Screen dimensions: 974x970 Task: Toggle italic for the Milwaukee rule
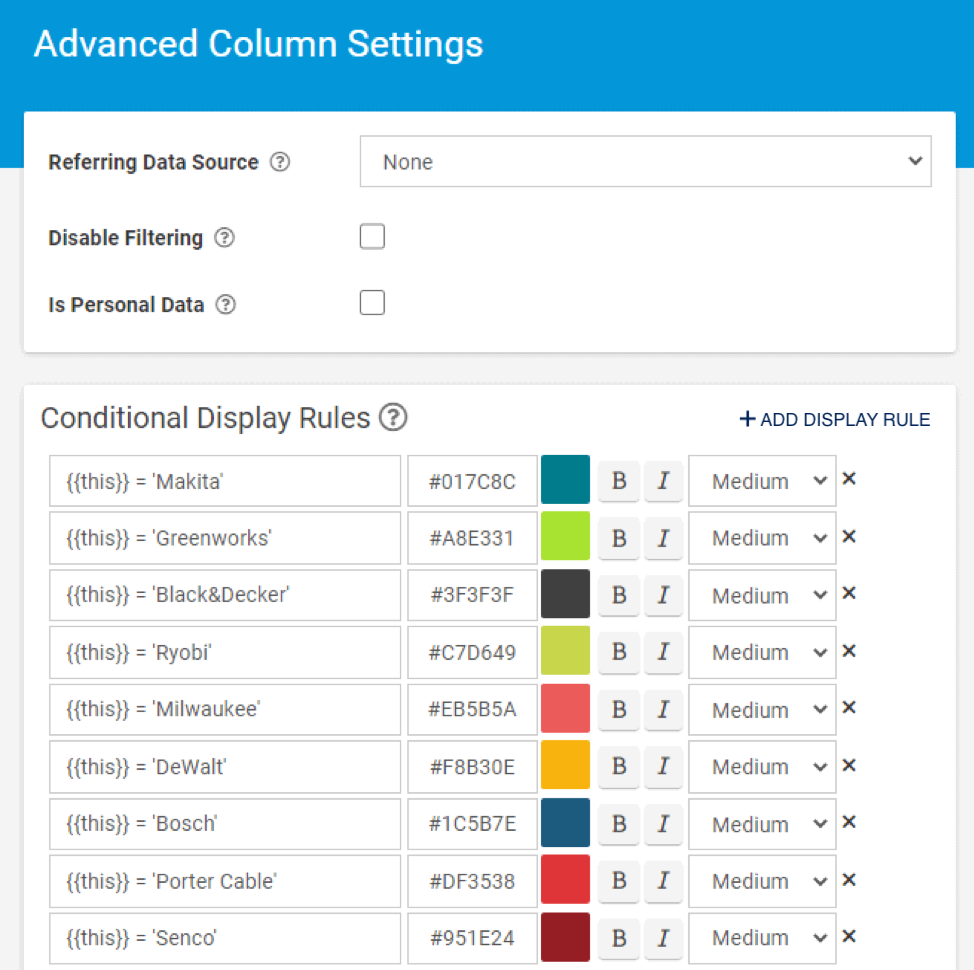click(x=663, y=709)
